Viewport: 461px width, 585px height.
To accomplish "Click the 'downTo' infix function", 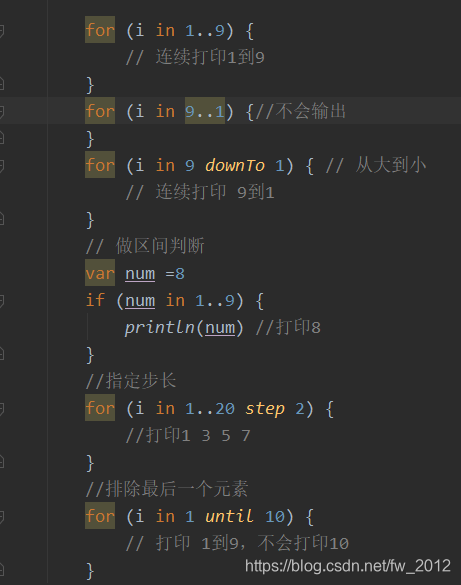I will (235, 165).
